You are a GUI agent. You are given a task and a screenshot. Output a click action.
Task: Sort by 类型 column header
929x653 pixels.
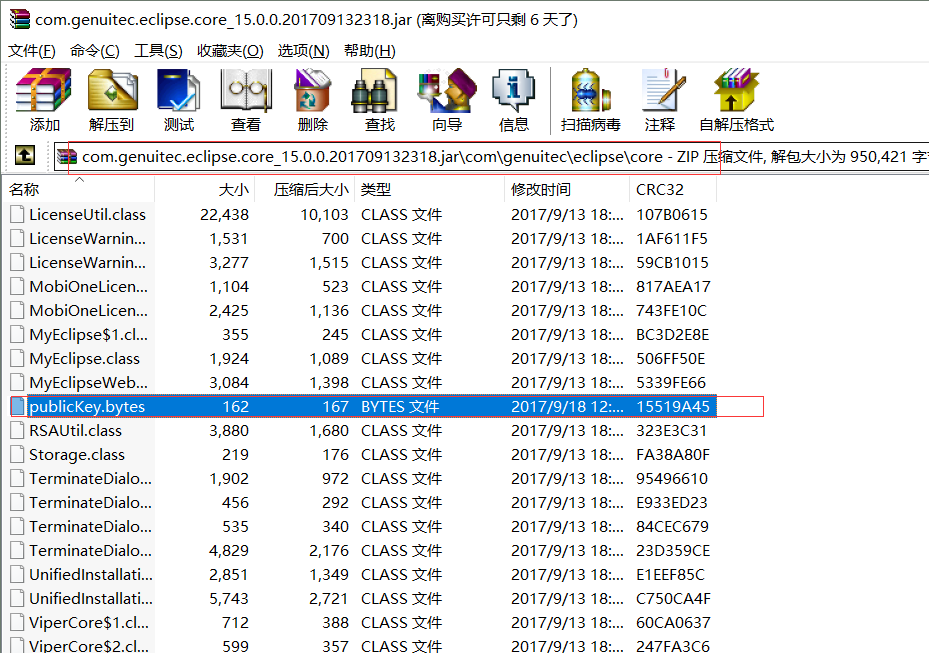pos(430,190)
